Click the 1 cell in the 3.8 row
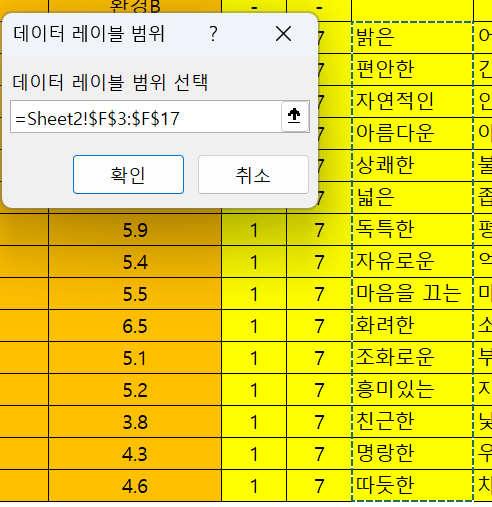 [254, 421]
